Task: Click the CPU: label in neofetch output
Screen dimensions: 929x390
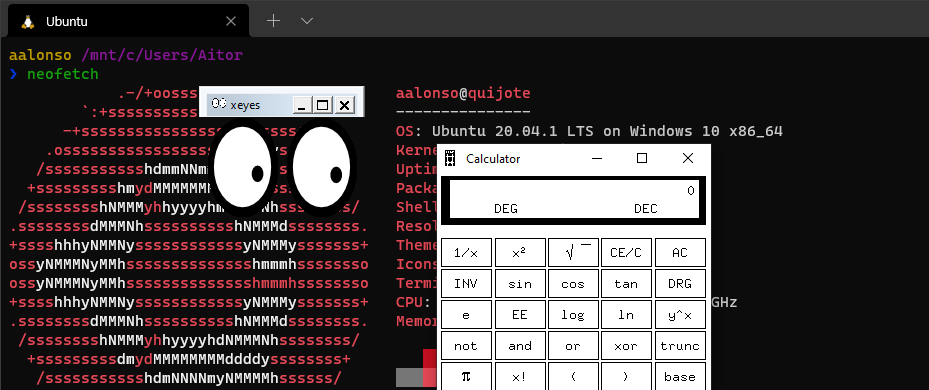Action: (409, 302)
